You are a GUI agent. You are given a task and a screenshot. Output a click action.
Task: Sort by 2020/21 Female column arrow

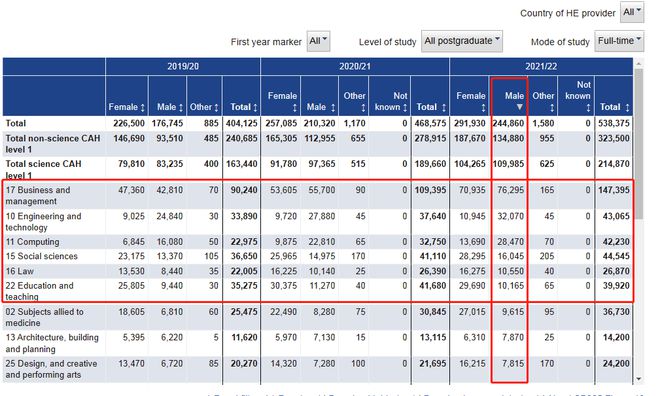click(295, 108)
